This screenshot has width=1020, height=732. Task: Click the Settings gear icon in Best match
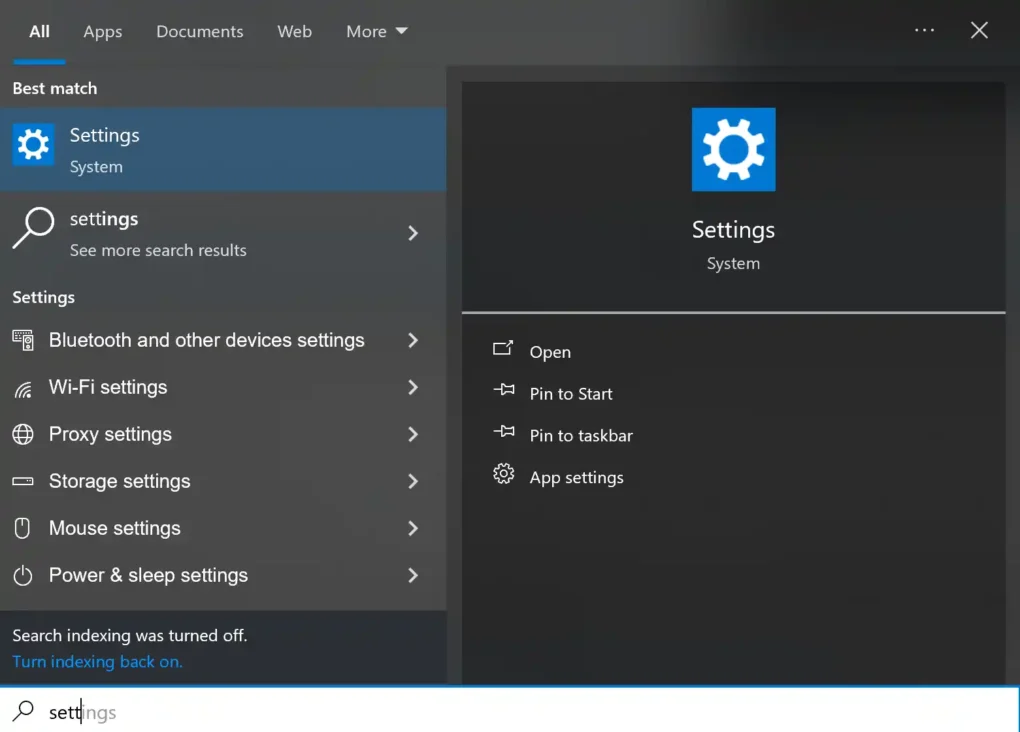[33, 144]
